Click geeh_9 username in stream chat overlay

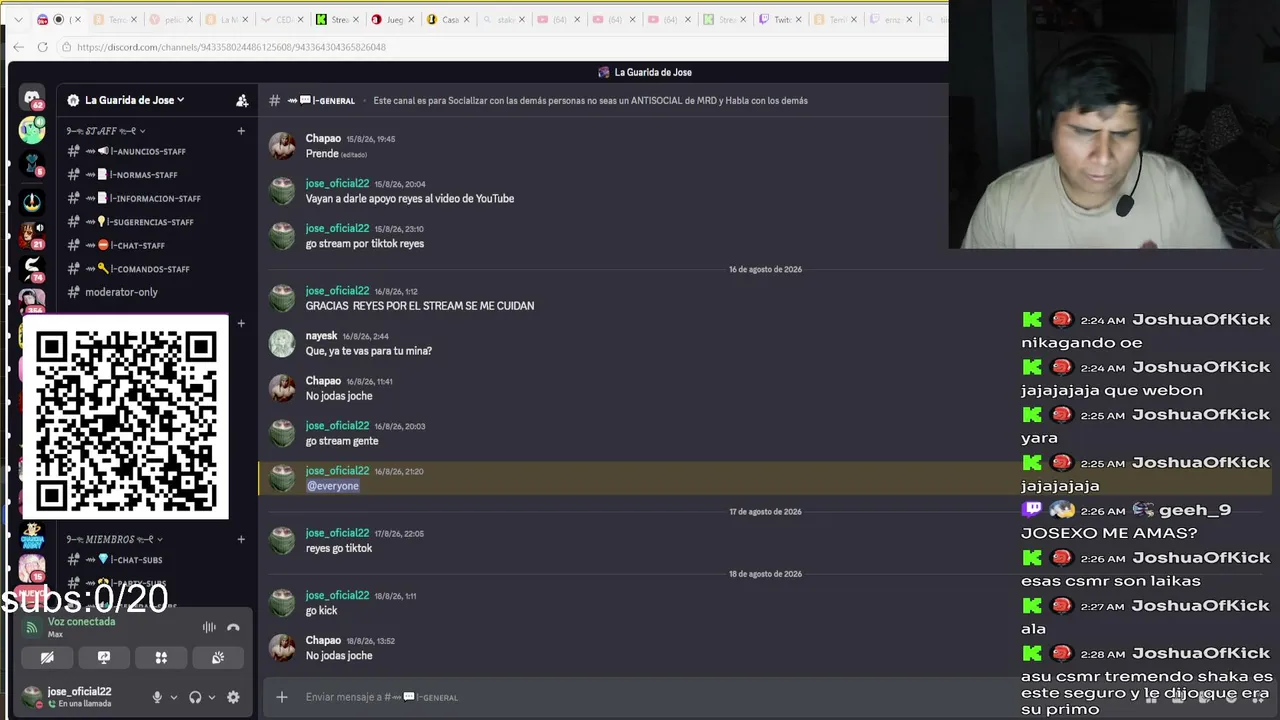coord(1195,510)
